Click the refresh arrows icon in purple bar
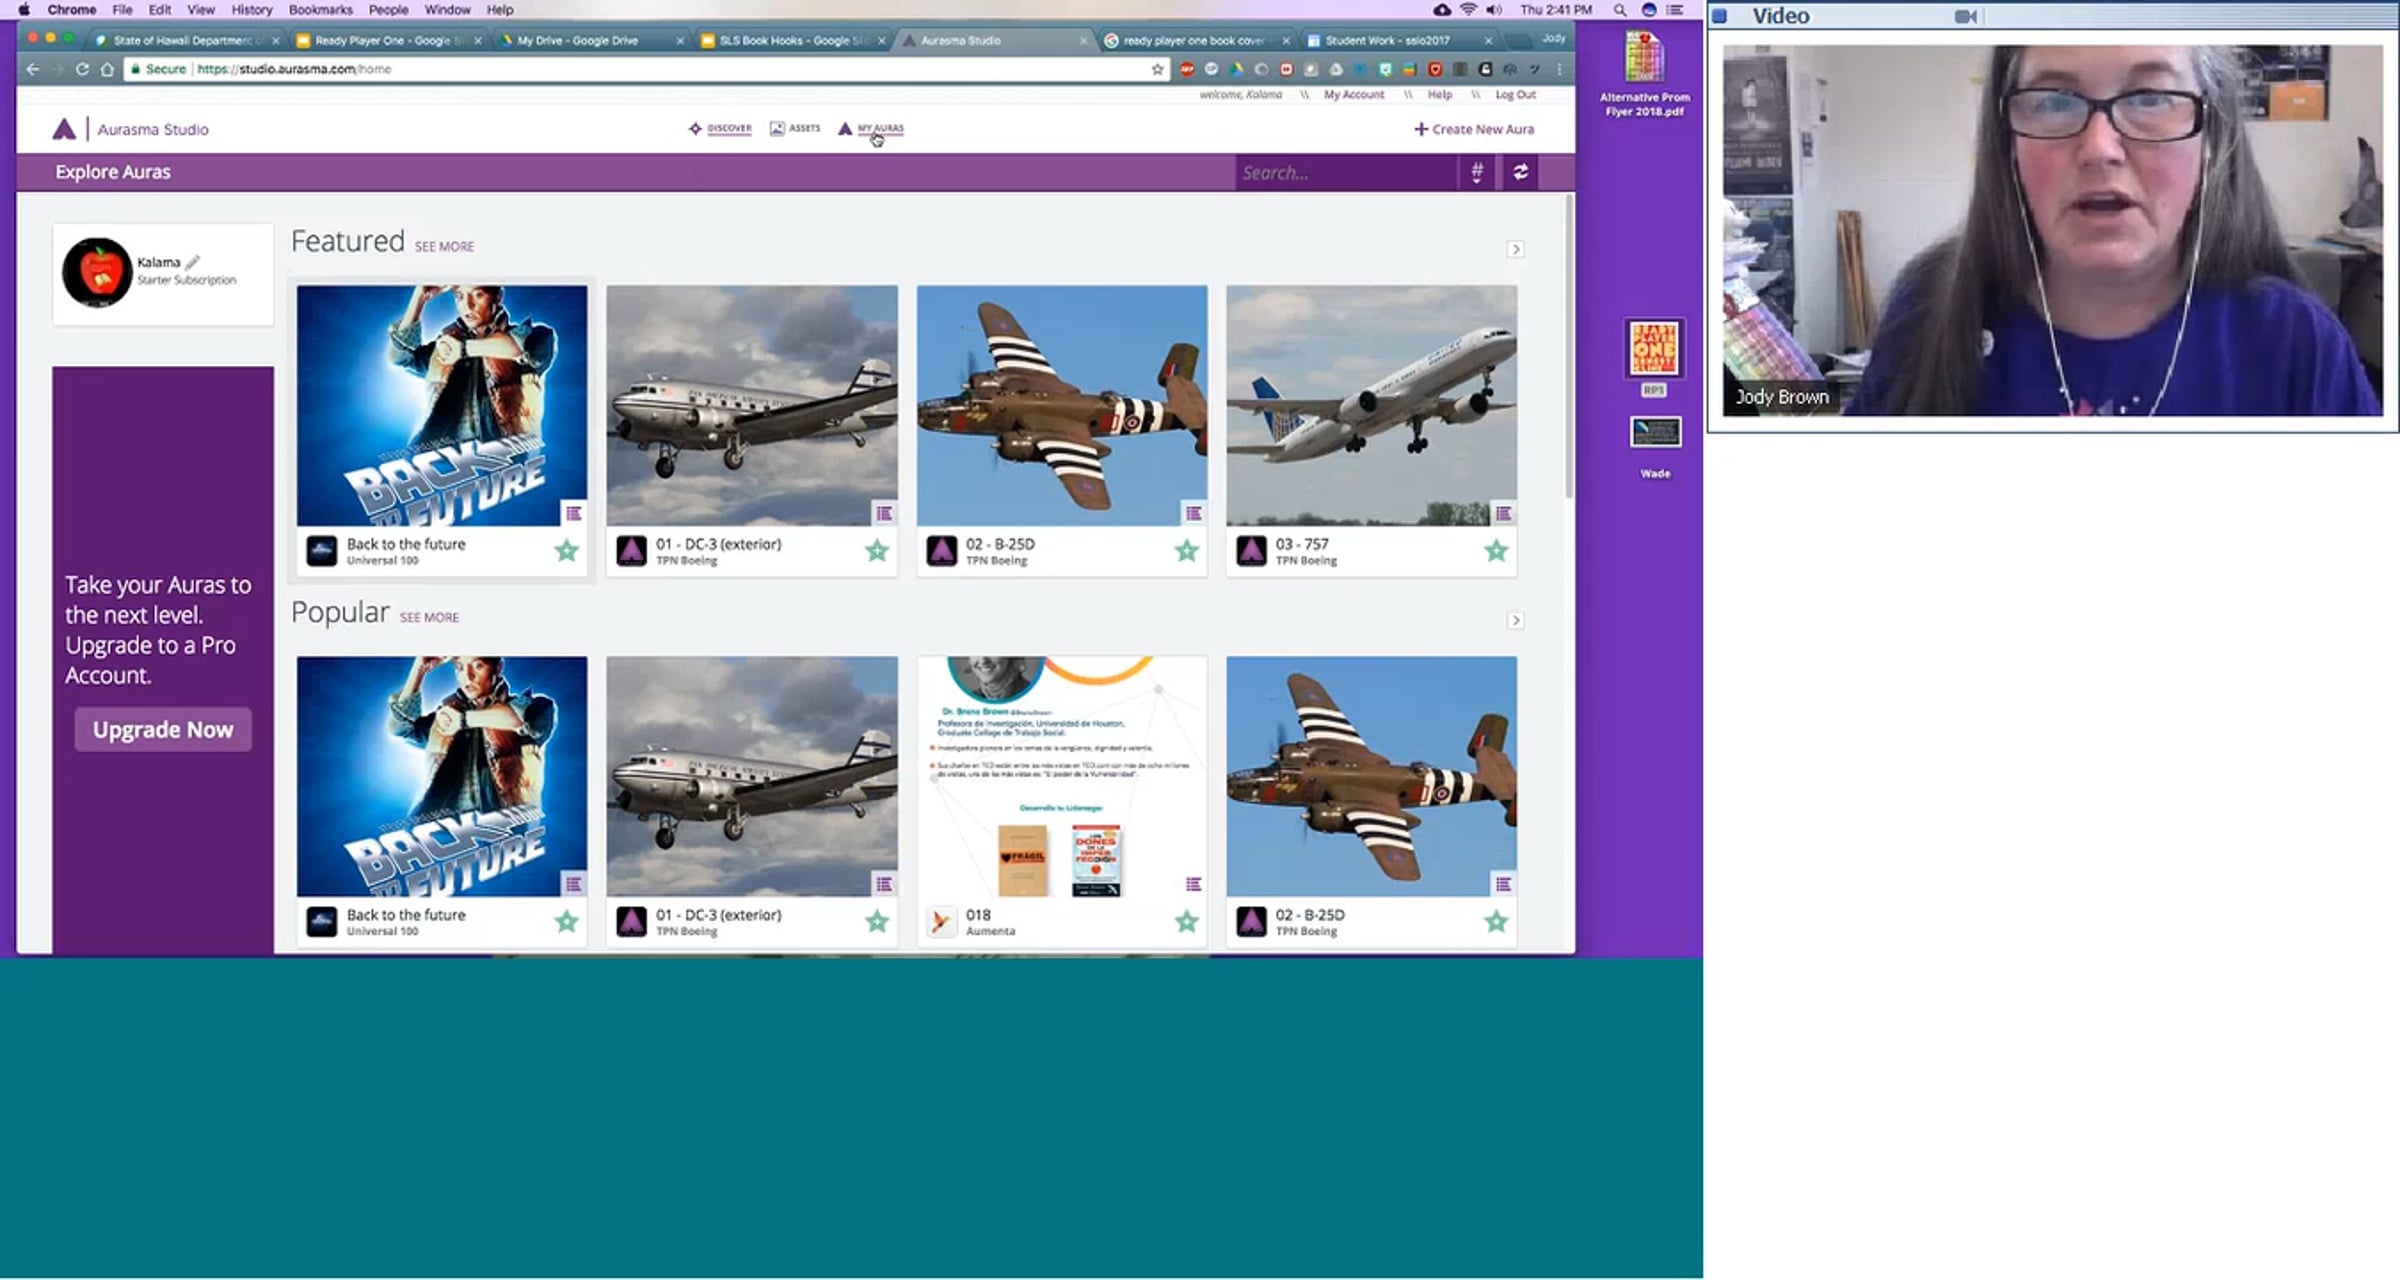 click(x=1520, y=172)
